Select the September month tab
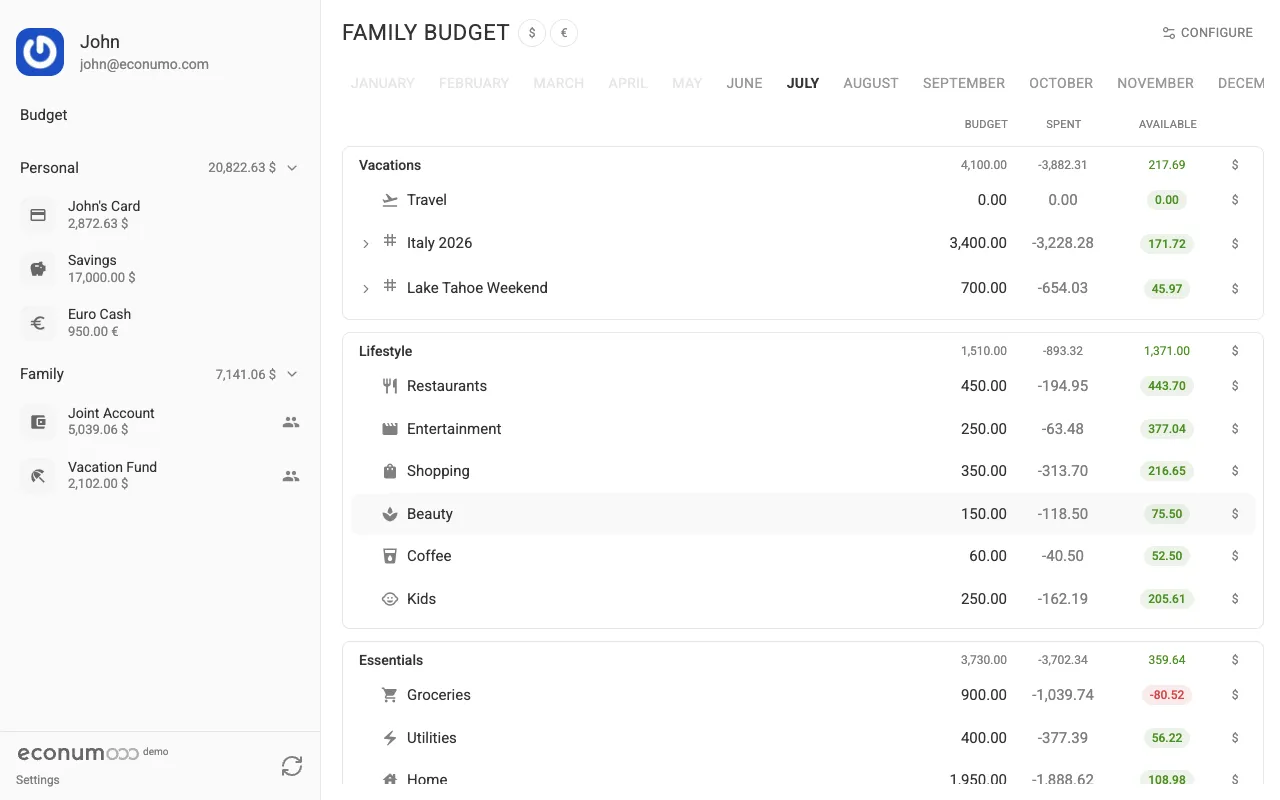Image resolution: width=1280 pixels, height=800 pixels. (x=964, y=83)
